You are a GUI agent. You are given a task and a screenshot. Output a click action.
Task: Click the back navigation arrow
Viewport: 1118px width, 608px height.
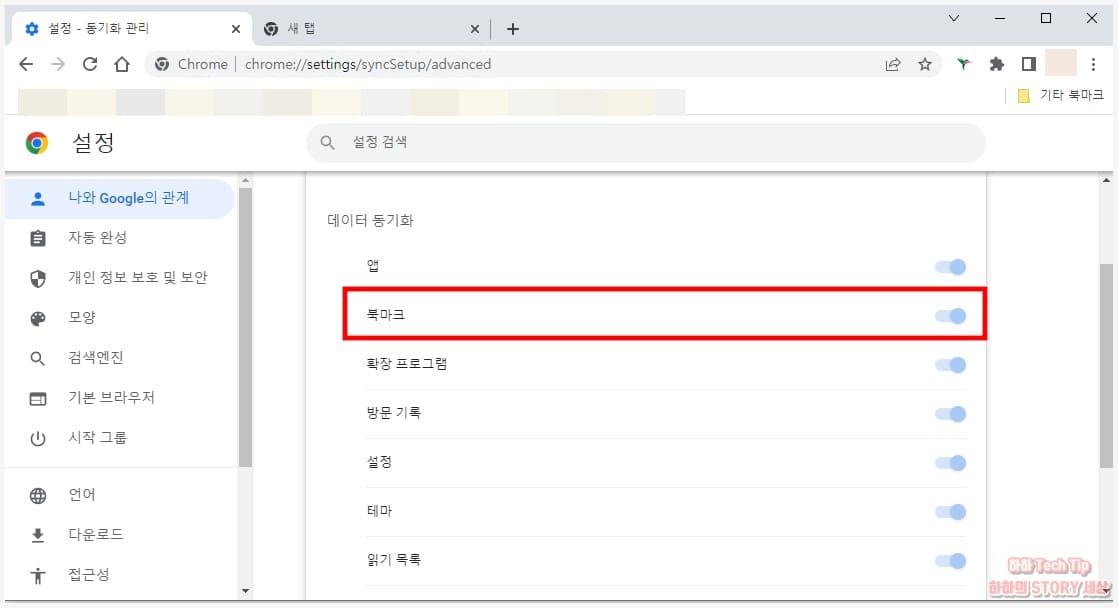tap(26, 63)
